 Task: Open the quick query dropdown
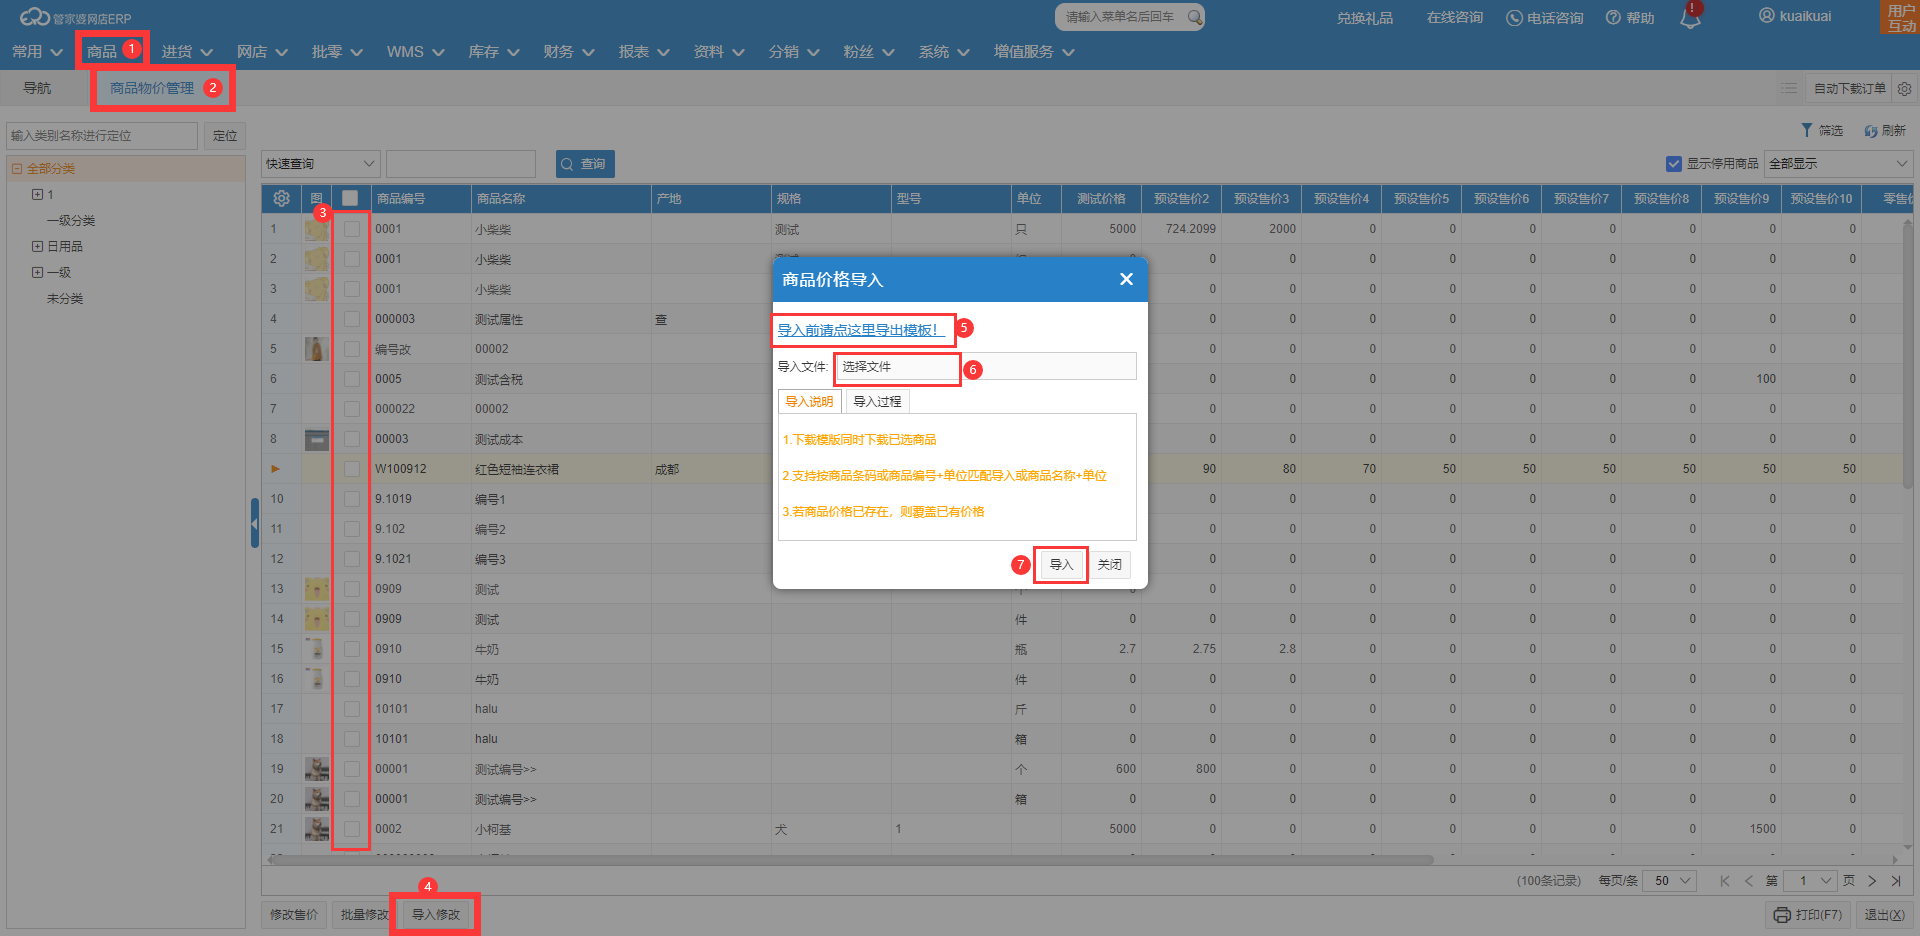point(320,164)
